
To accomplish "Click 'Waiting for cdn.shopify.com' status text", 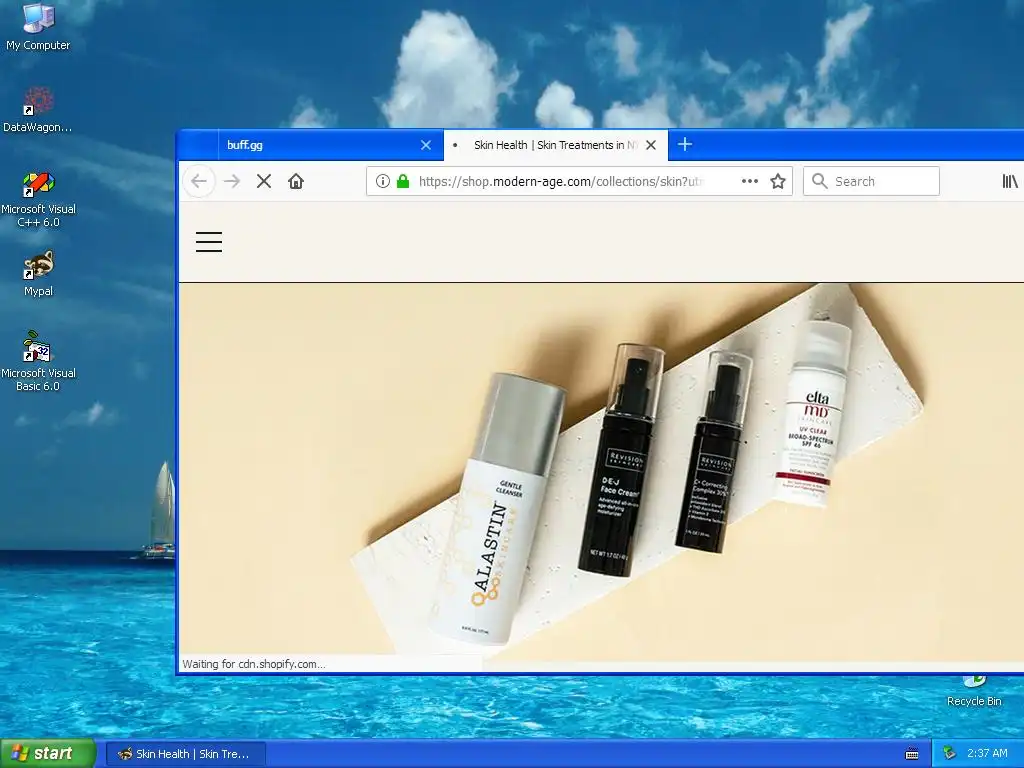I will pyautogui.click(x=253, y=664).
